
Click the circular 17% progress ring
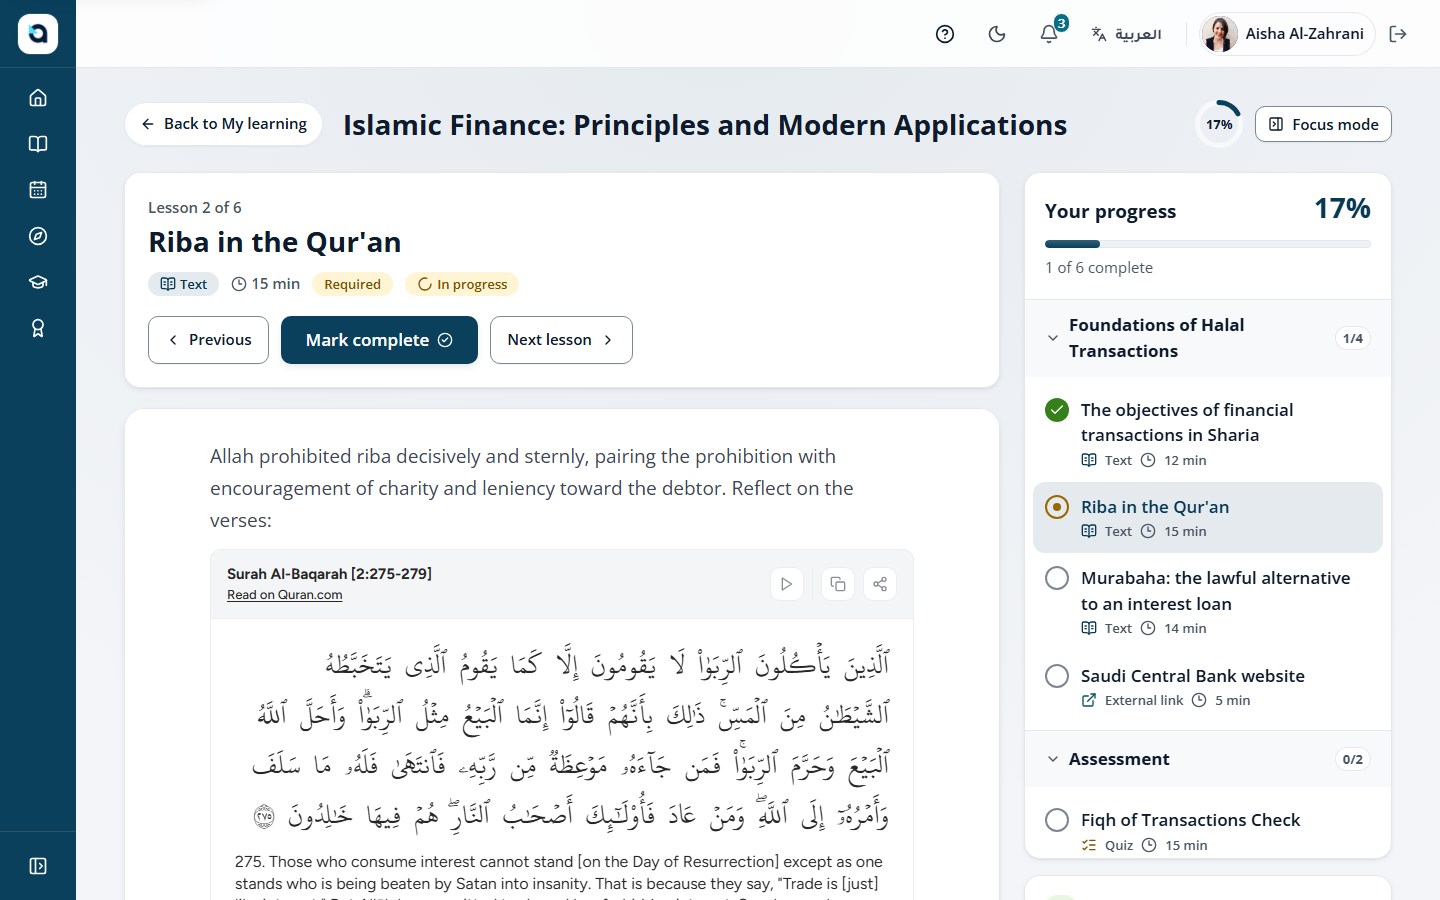coord(1219,124)
